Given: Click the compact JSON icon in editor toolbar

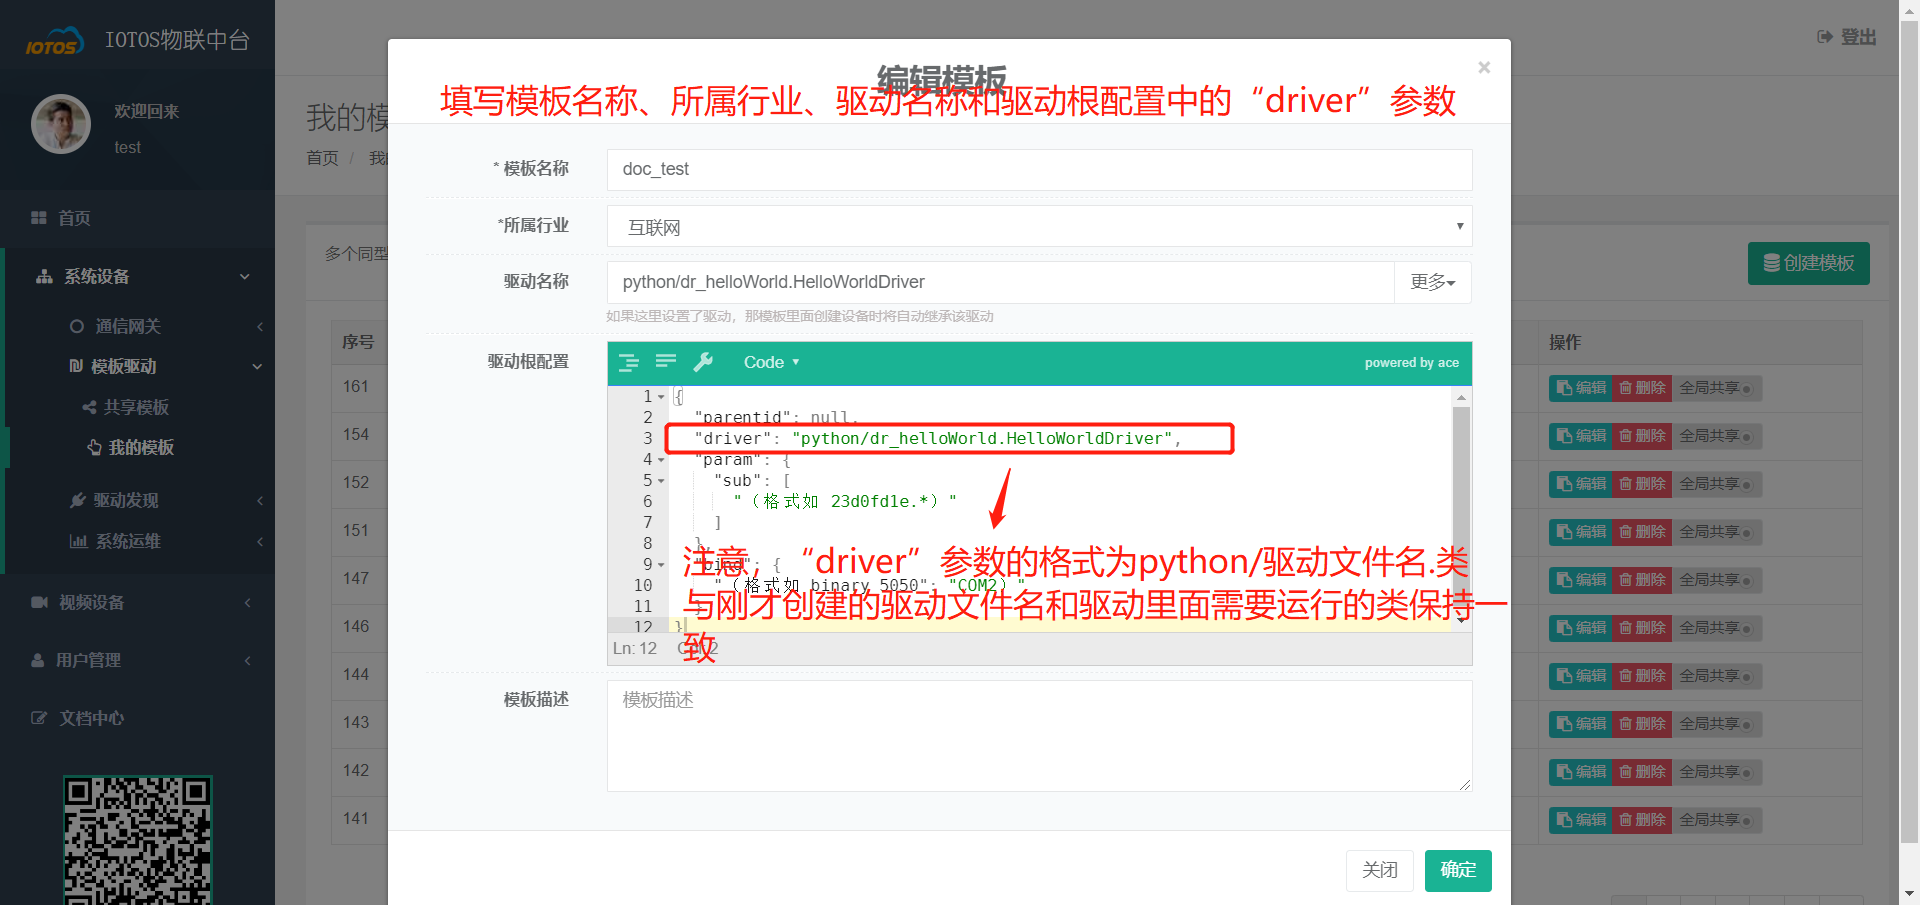Looking at the screenshot, I should [x=666, y=362].
